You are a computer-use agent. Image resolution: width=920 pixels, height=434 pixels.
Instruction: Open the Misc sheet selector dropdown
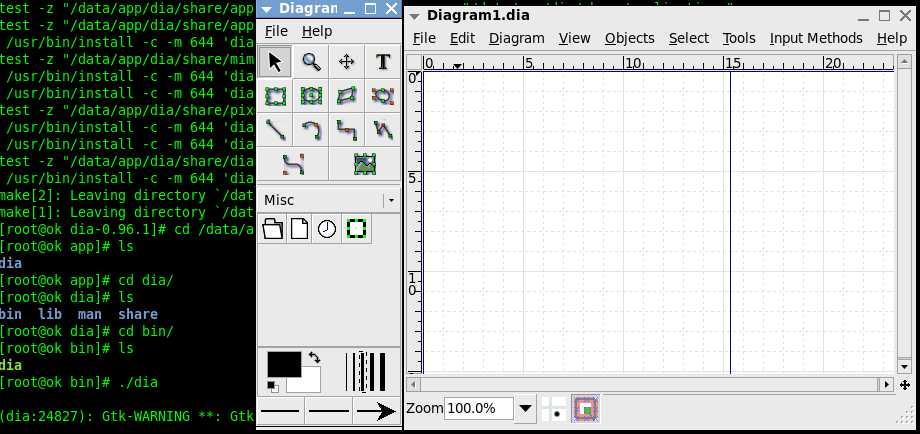pos(391,201)
